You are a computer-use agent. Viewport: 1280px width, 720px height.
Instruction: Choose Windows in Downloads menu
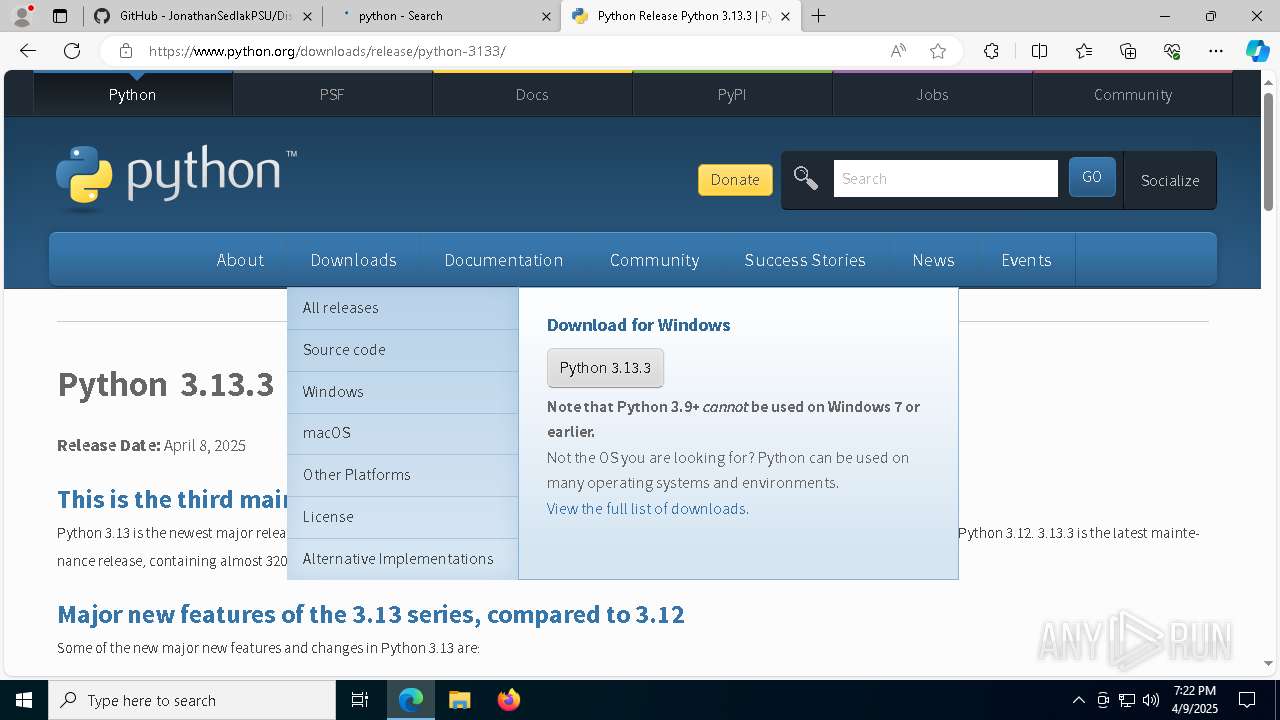402,392
